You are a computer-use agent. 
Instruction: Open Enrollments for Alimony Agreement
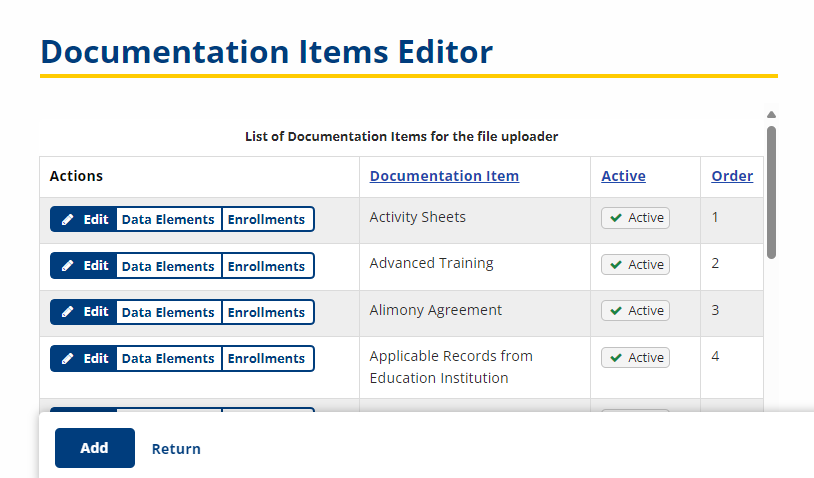(267, 312)
